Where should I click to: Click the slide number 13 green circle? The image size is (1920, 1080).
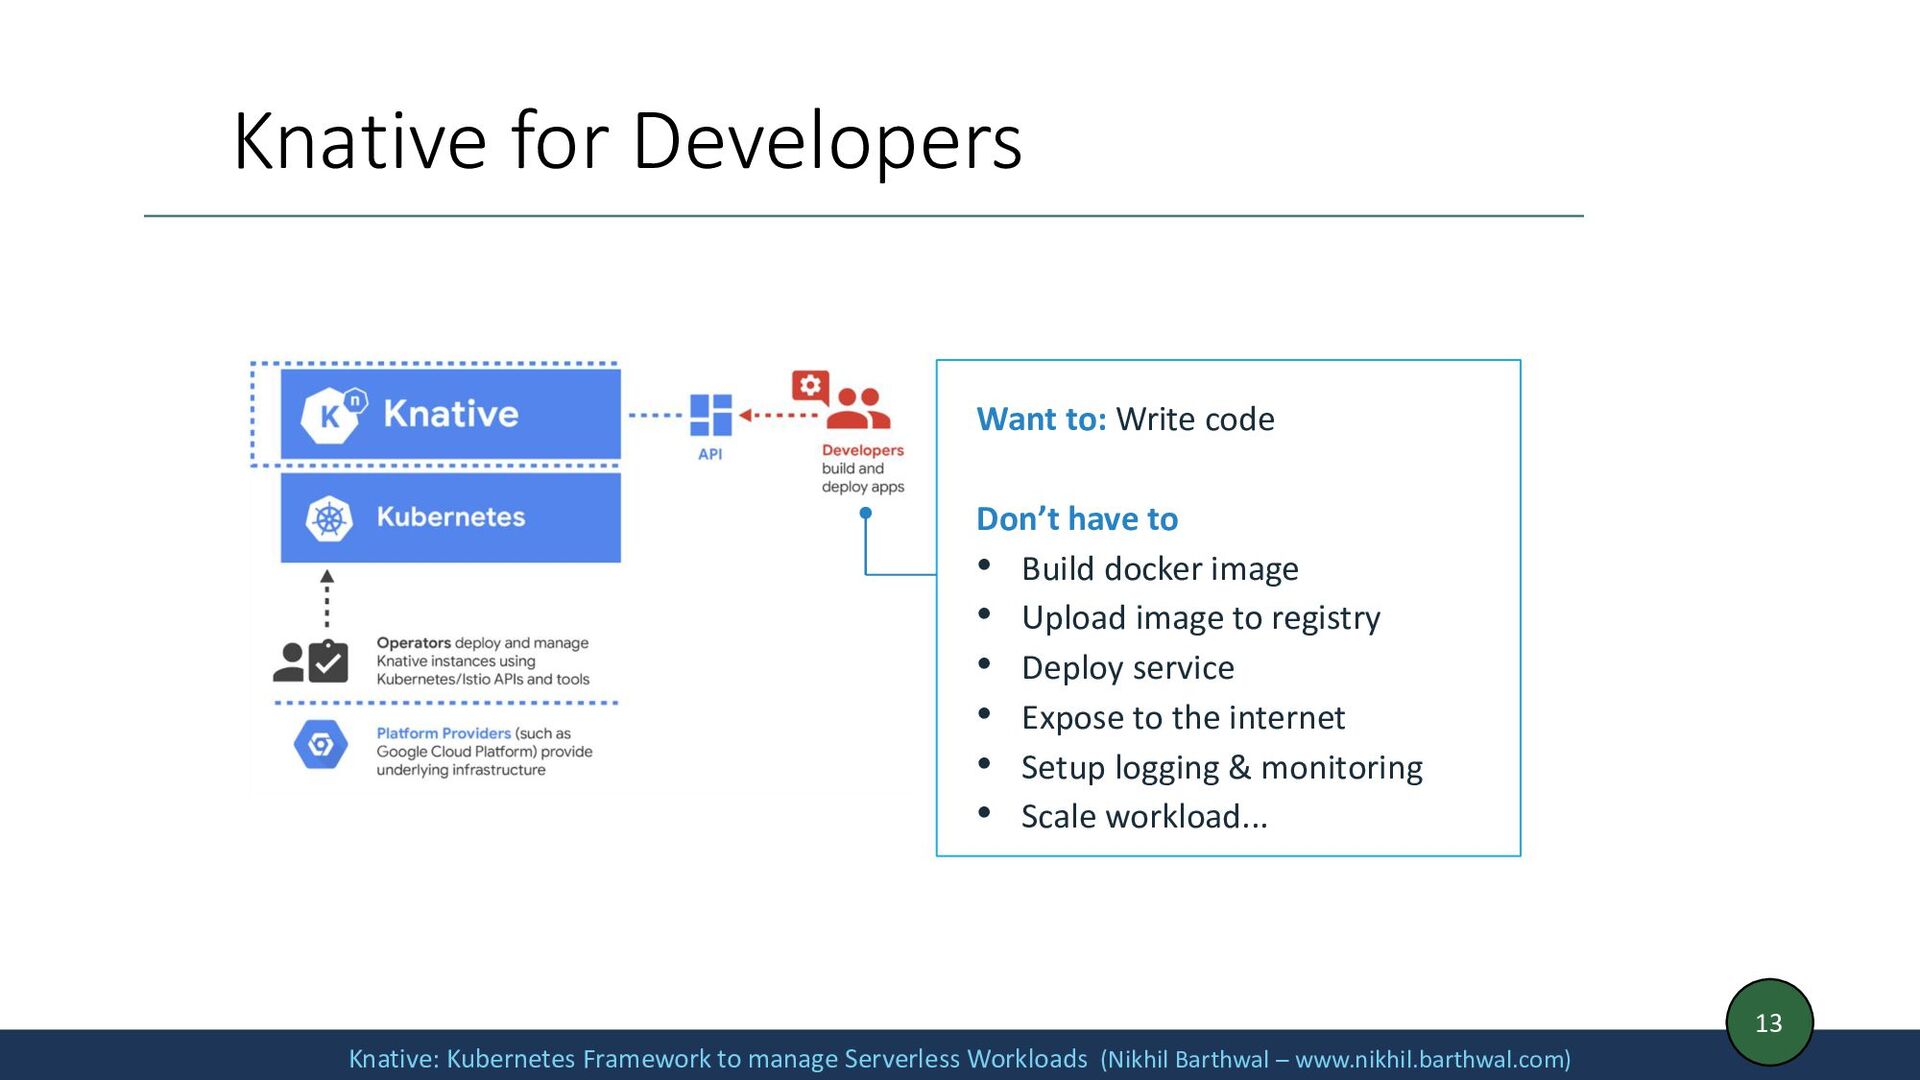[x=1768, y=1022]
